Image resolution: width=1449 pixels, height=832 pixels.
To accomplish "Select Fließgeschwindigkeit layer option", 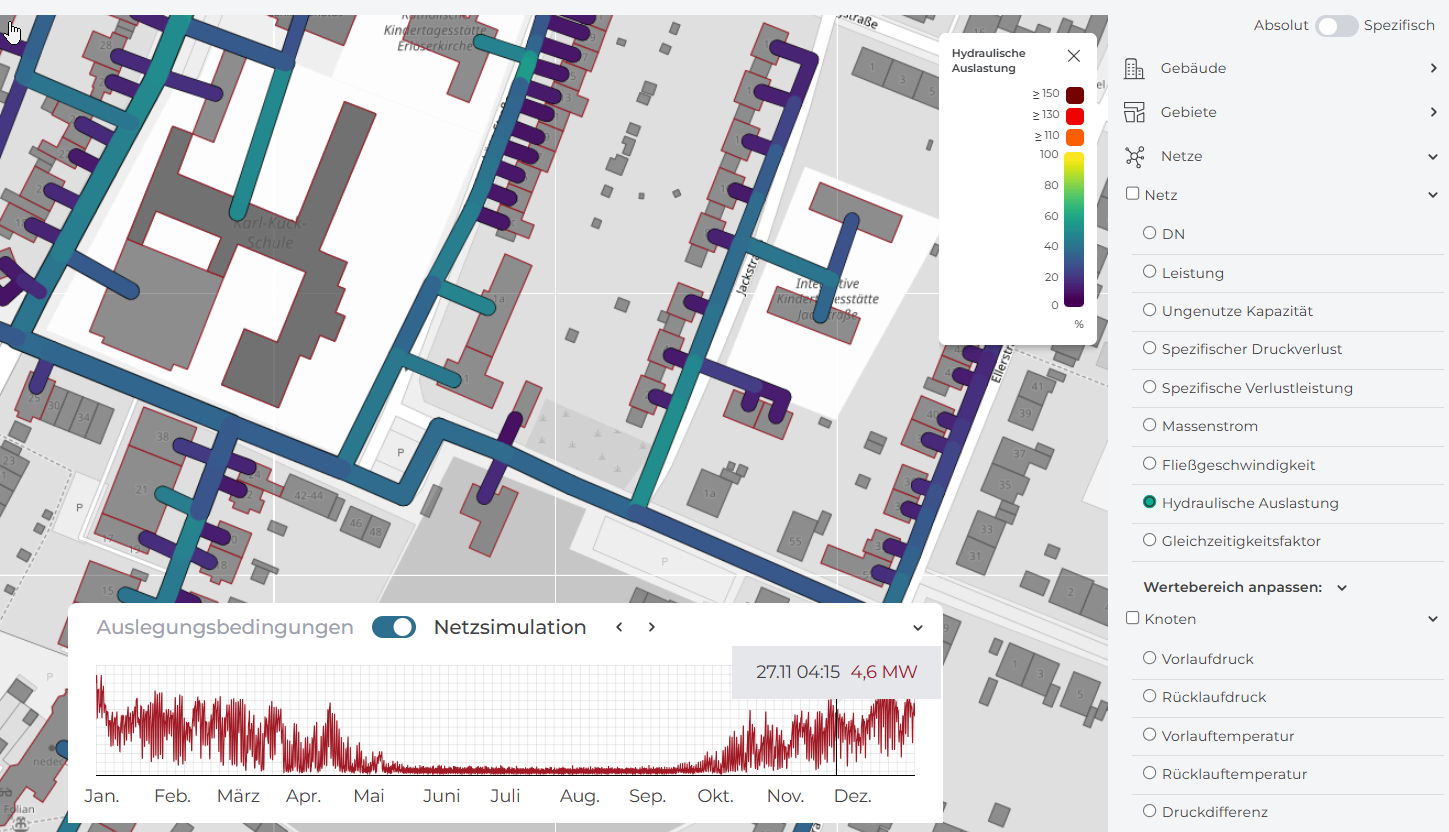I will (x=1149, y=465).
